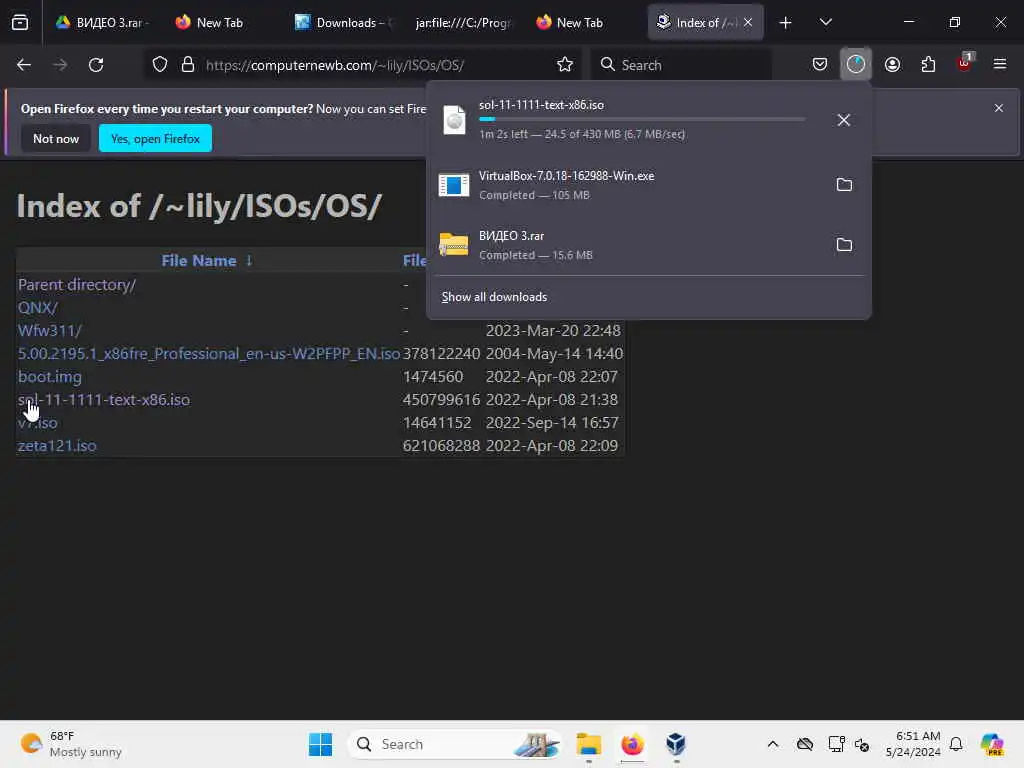Open a new browser tab
The width and height of the screenshot is (1024, 768).
point(786,23)
